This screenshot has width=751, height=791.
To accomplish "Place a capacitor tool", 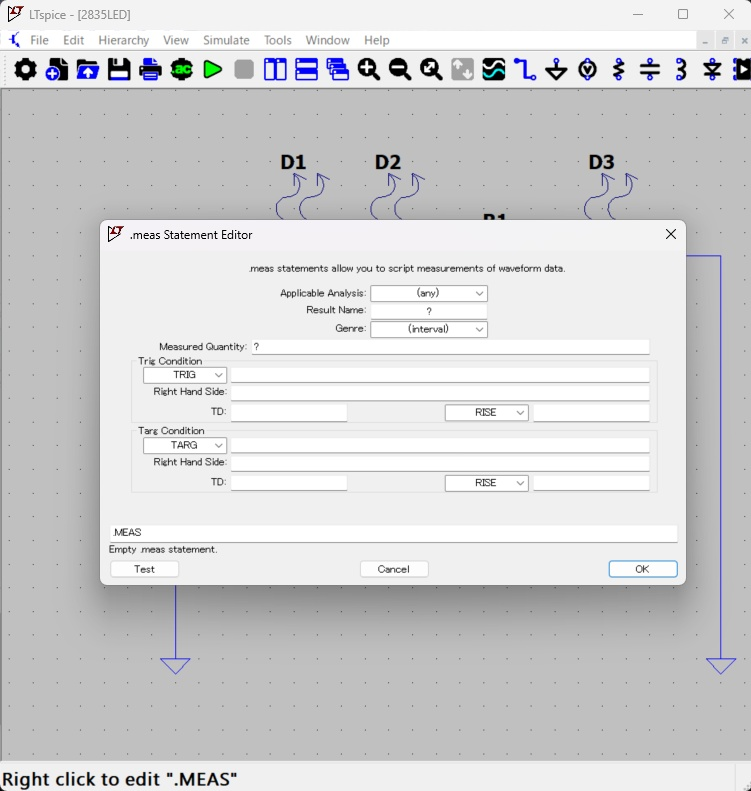I will click(x=650, y=69).
